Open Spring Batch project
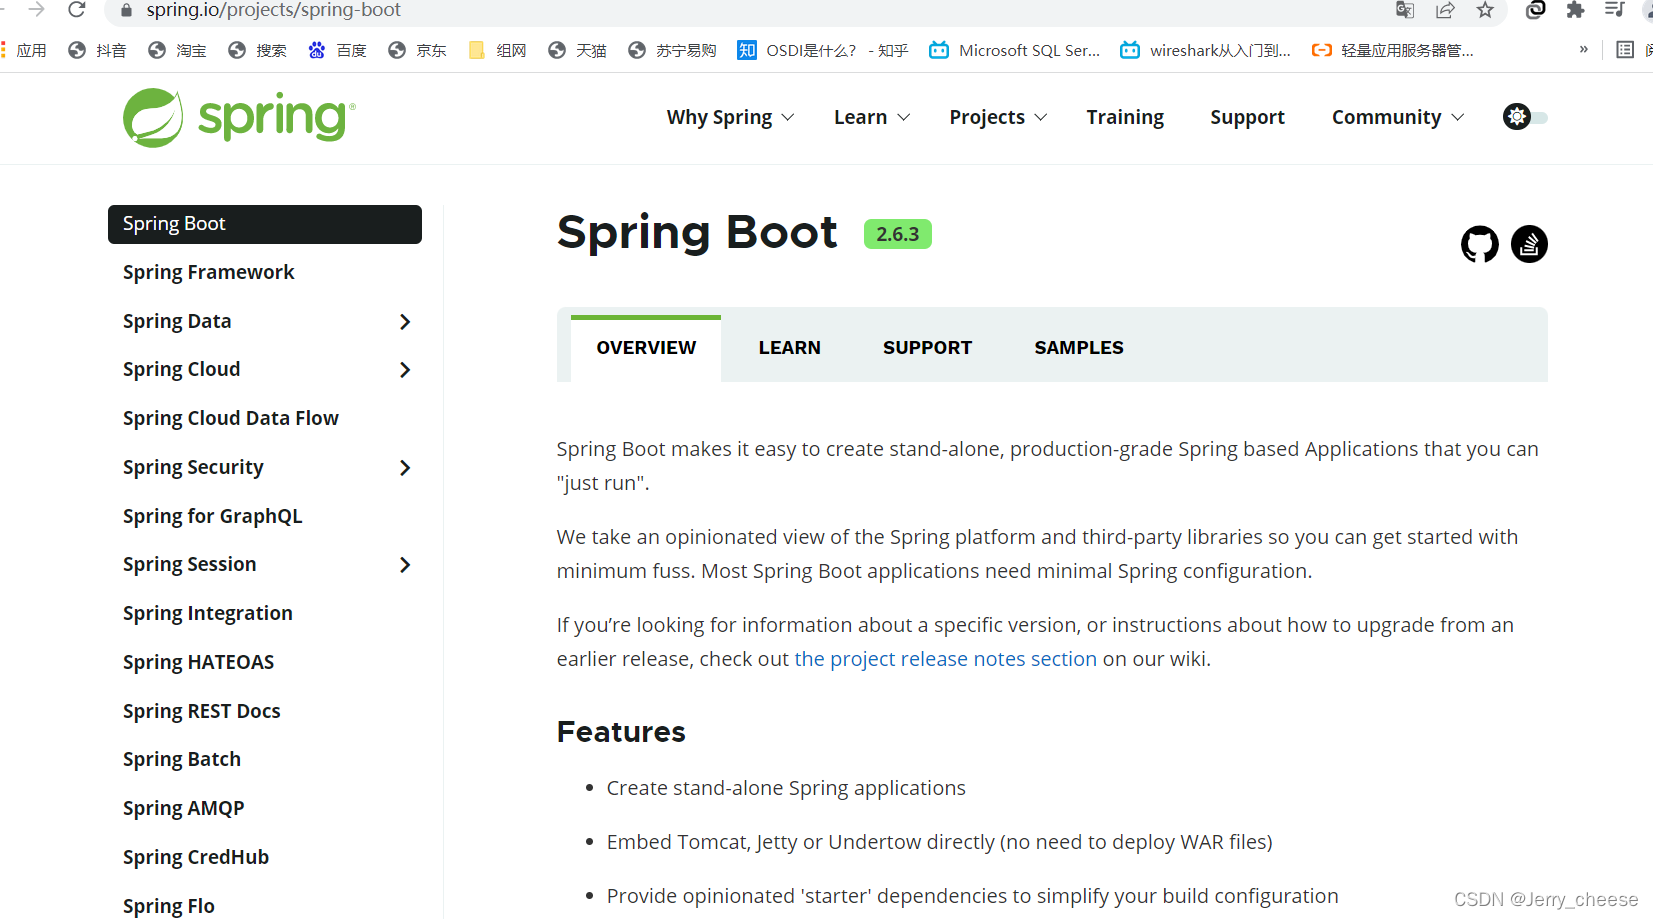This screenshot has width=1653, height=919. tap(181, 759)
